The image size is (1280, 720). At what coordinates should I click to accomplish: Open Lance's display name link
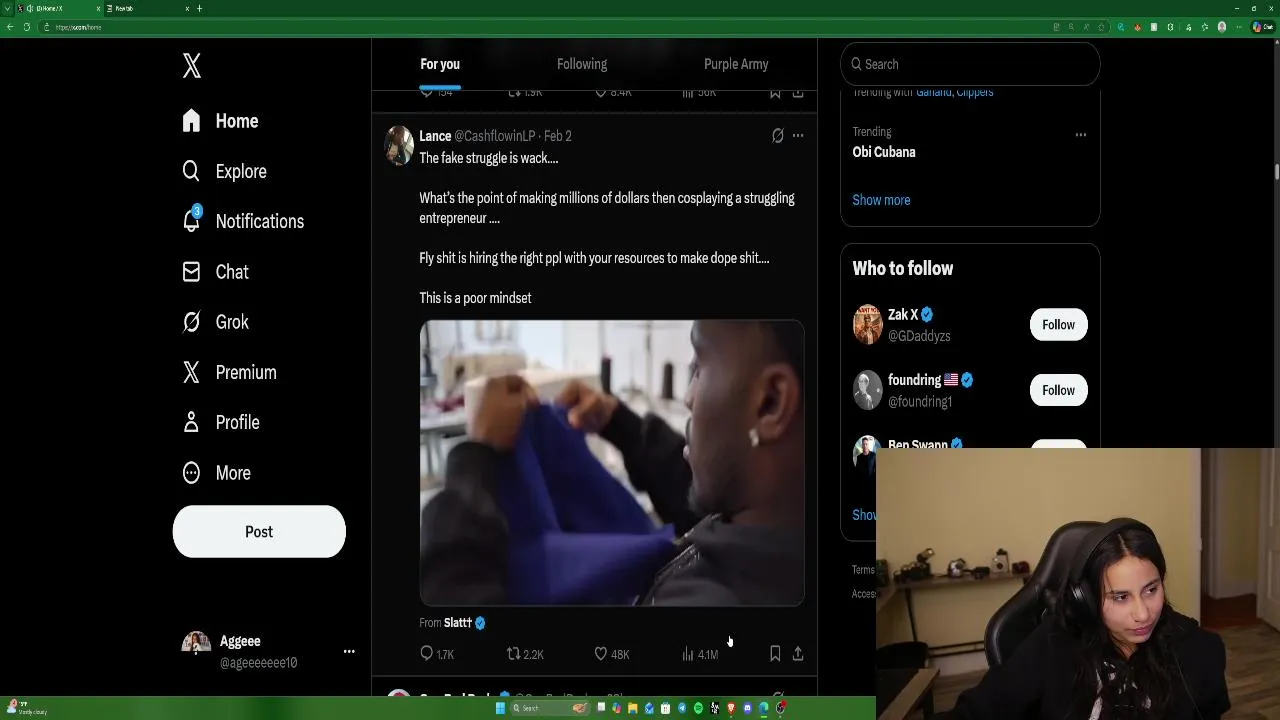tap(435, 136)
